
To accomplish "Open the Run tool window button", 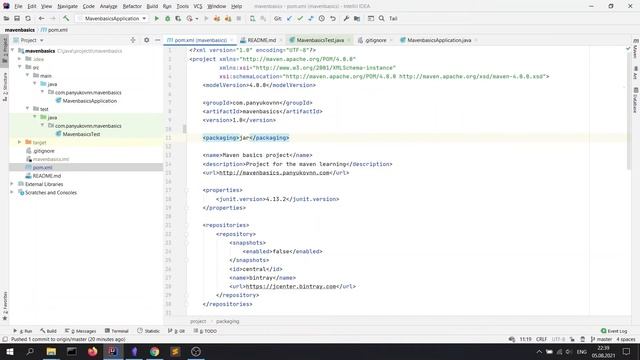I will (22, 331).
